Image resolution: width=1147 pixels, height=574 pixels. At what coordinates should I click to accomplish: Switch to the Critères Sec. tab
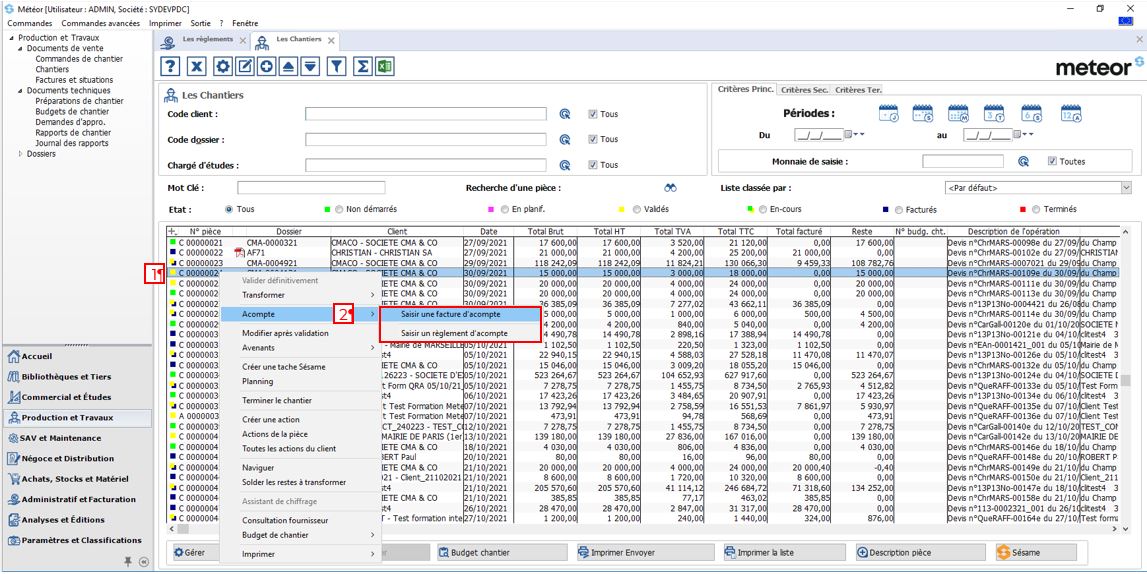click(x=805, y=90)
